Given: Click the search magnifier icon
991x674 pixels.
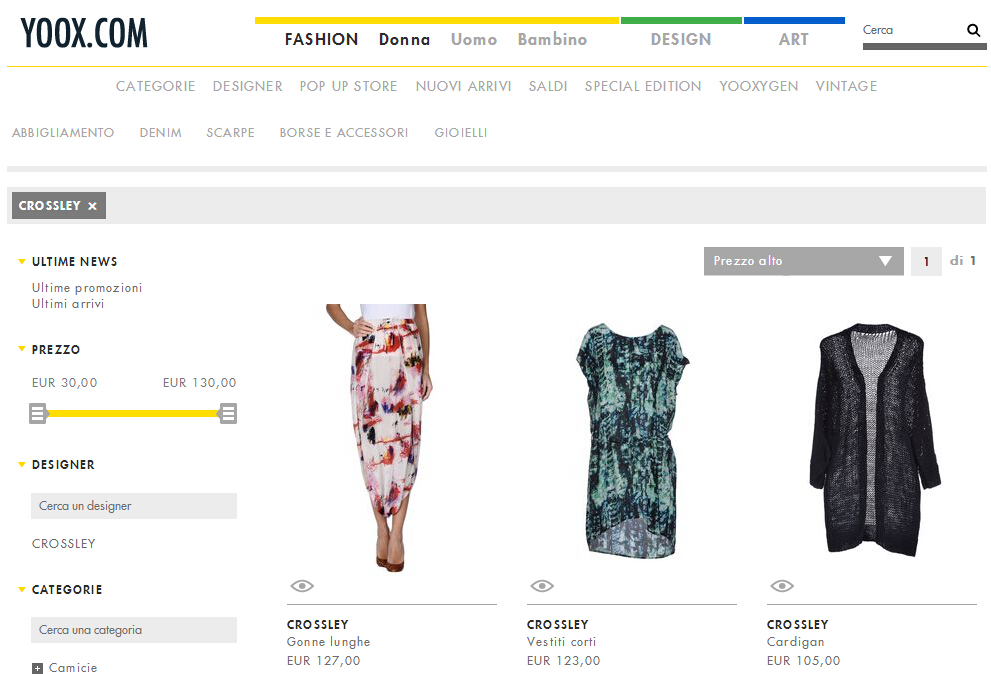Looking at the screenshot, I should tap(973, 30).
